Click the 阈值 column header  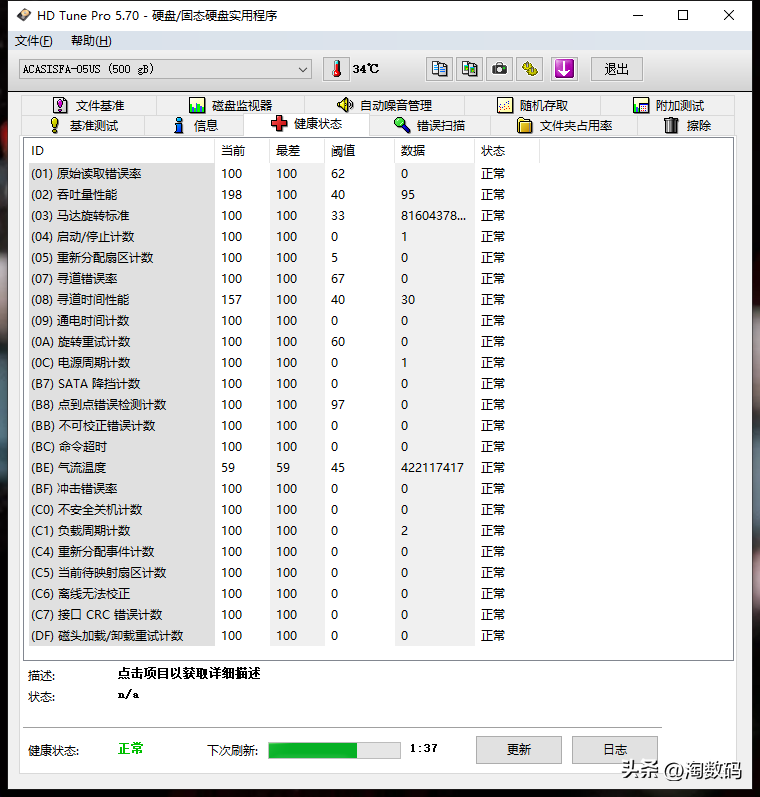[x=359, y=151]
